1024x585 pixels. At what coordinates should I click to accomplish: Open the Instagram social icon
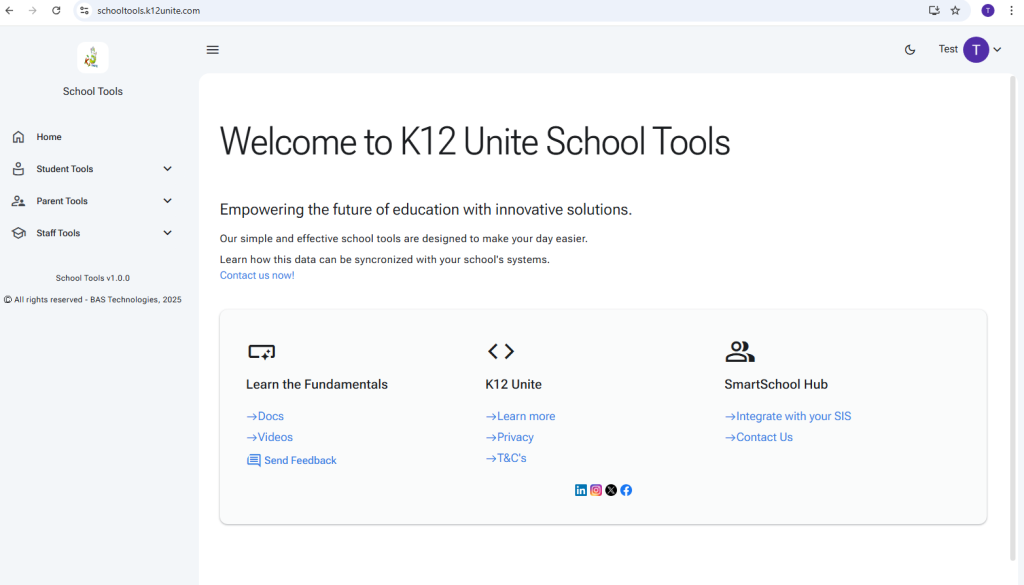click(x=596, y=490)
